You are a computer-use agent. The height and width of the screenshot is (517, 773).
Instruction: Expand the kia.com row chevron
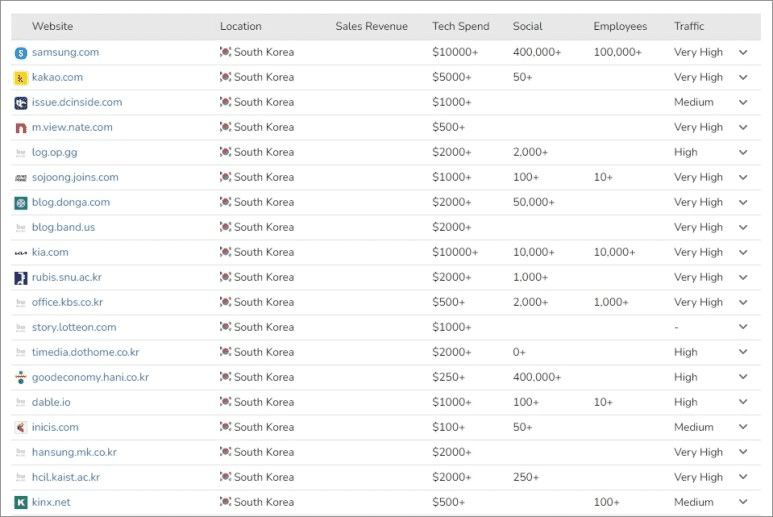(743, 252)
